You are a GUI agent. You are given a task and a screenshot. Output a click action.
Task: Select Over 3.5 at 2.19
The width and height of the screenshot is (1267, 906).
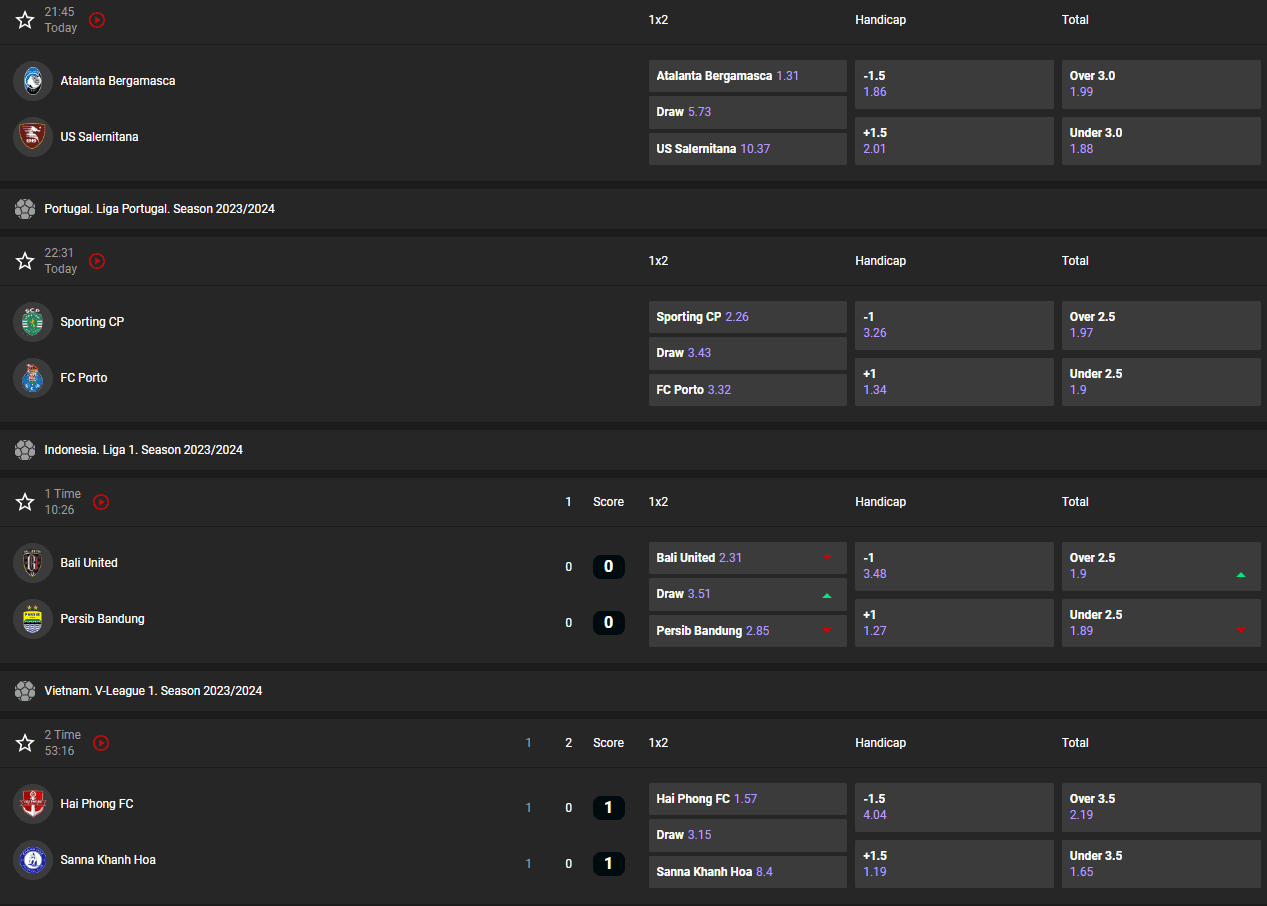pos(1161,807)
